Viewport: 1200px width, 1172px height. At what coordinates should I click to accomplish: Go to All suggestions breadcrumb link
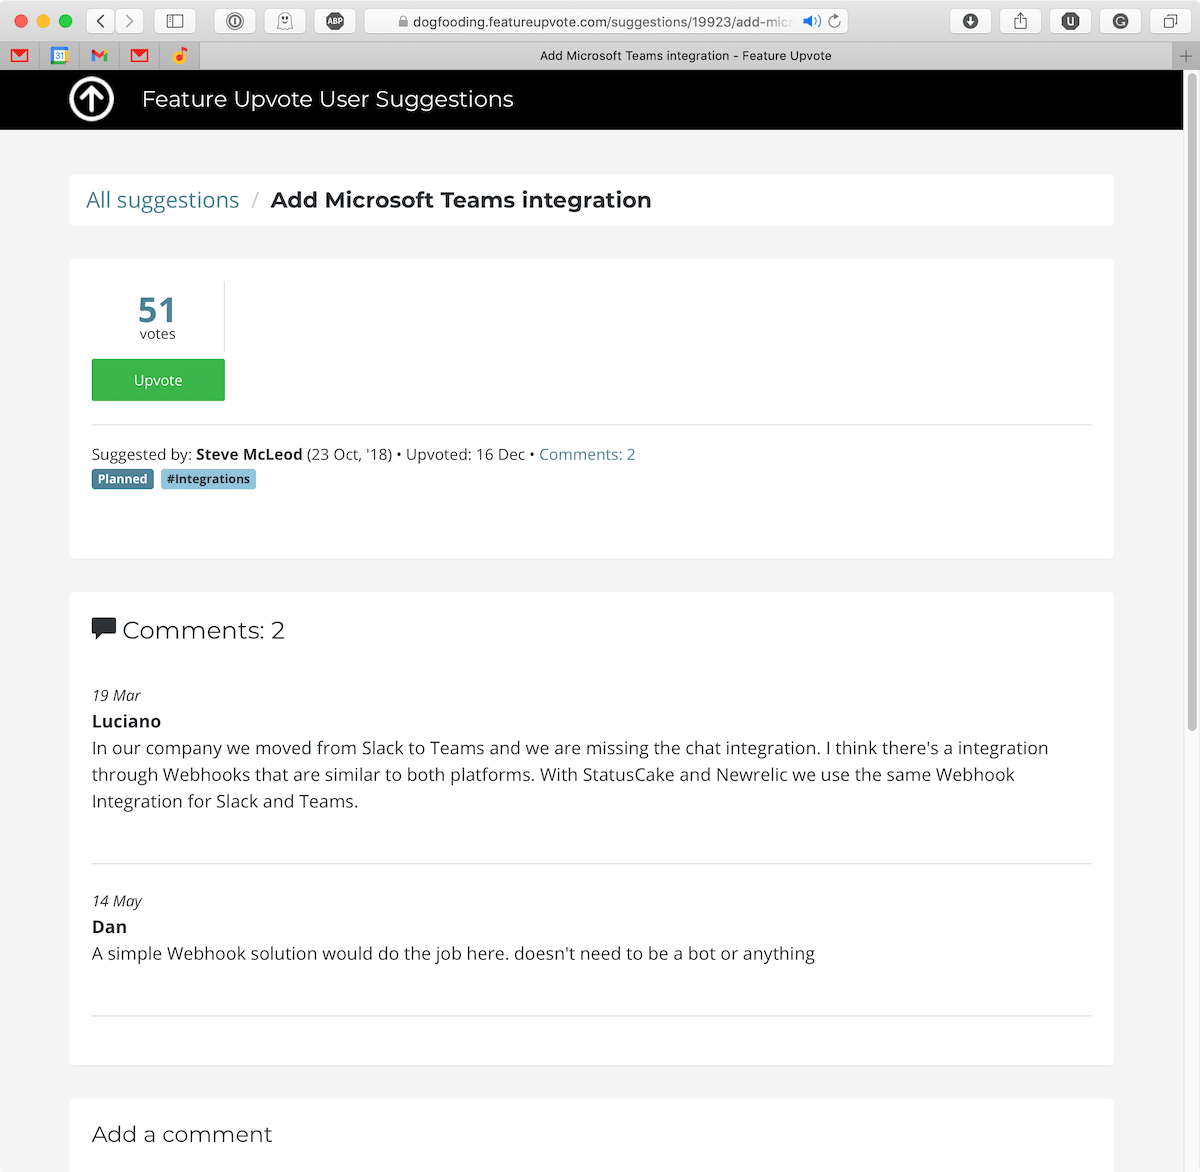(x=163, y=200)
